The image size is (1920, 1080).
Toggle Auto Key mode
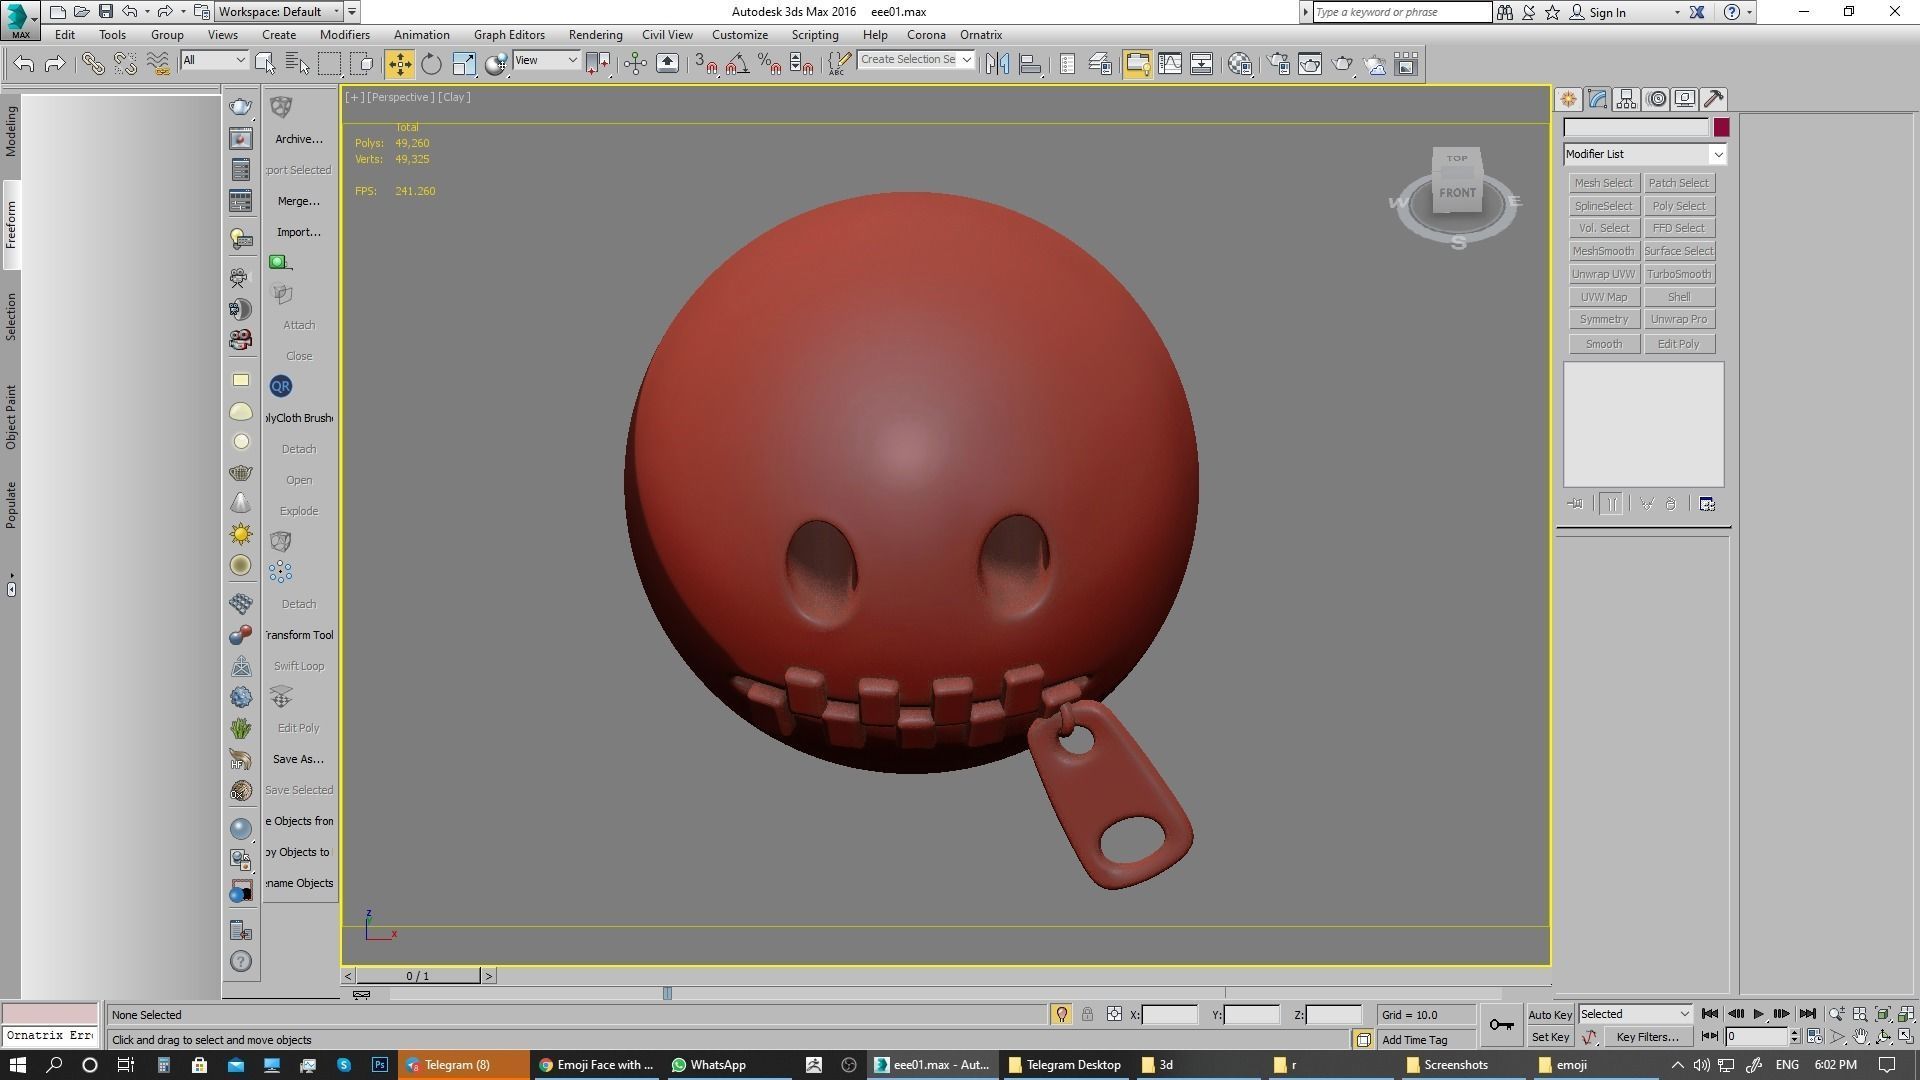tap(1550, 1014)
